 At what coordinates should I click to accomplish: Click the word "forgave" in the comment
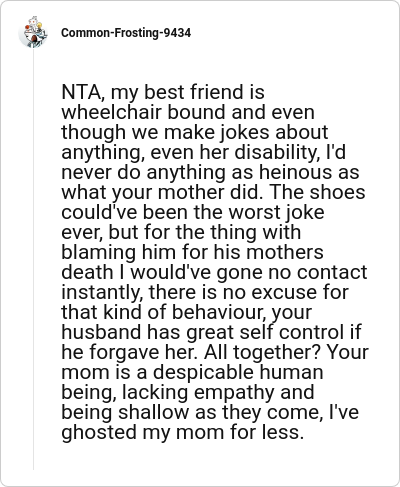click(124, 353)
